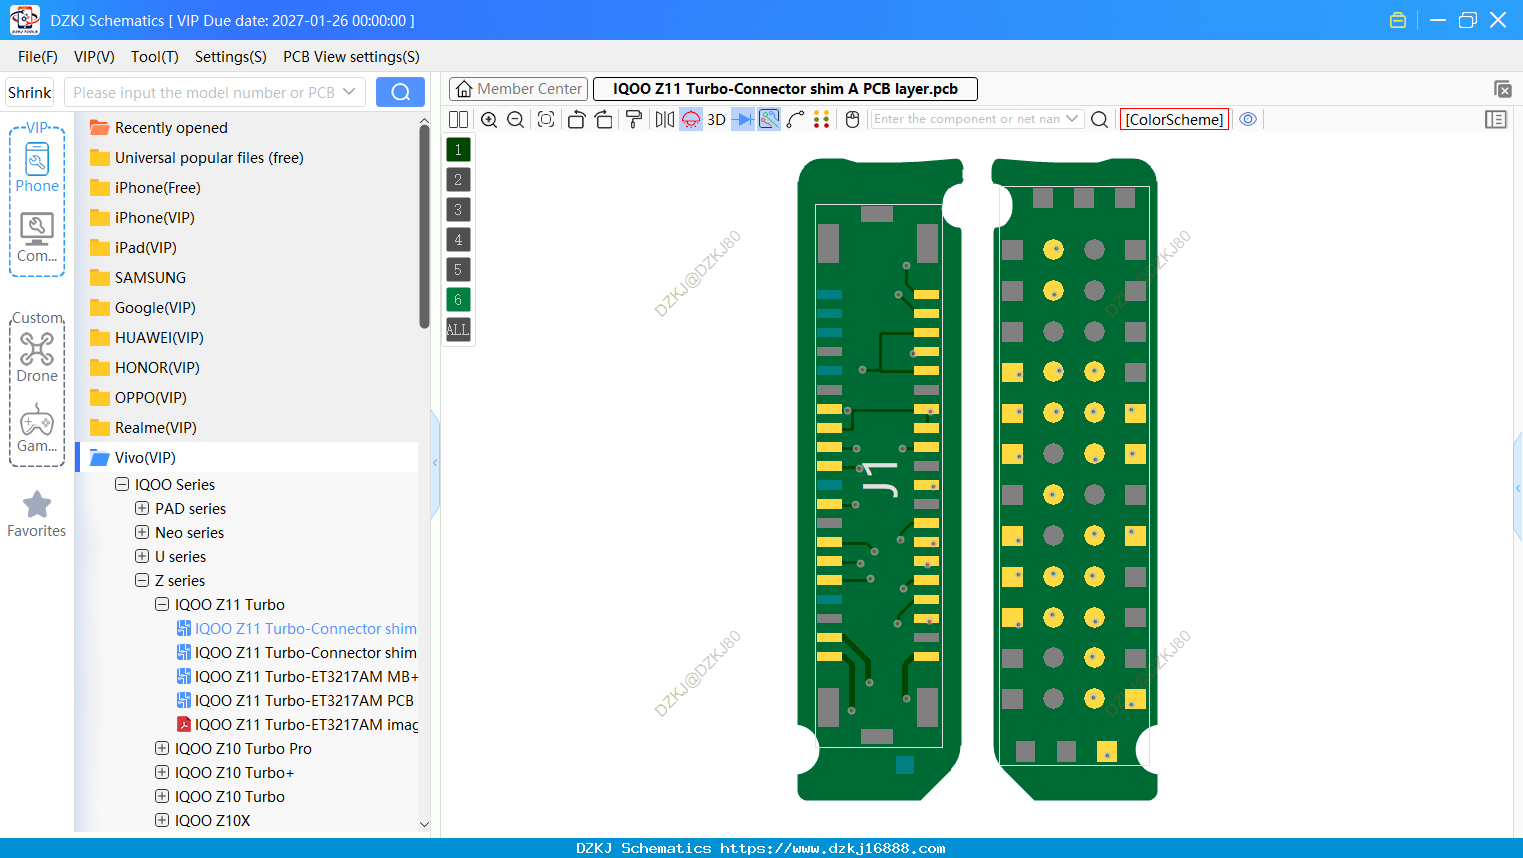Image resolution: width=1523 pixels, height=858 pixels.
Task: Expand the IQOO Z10X node
Action: coord(162,820)
